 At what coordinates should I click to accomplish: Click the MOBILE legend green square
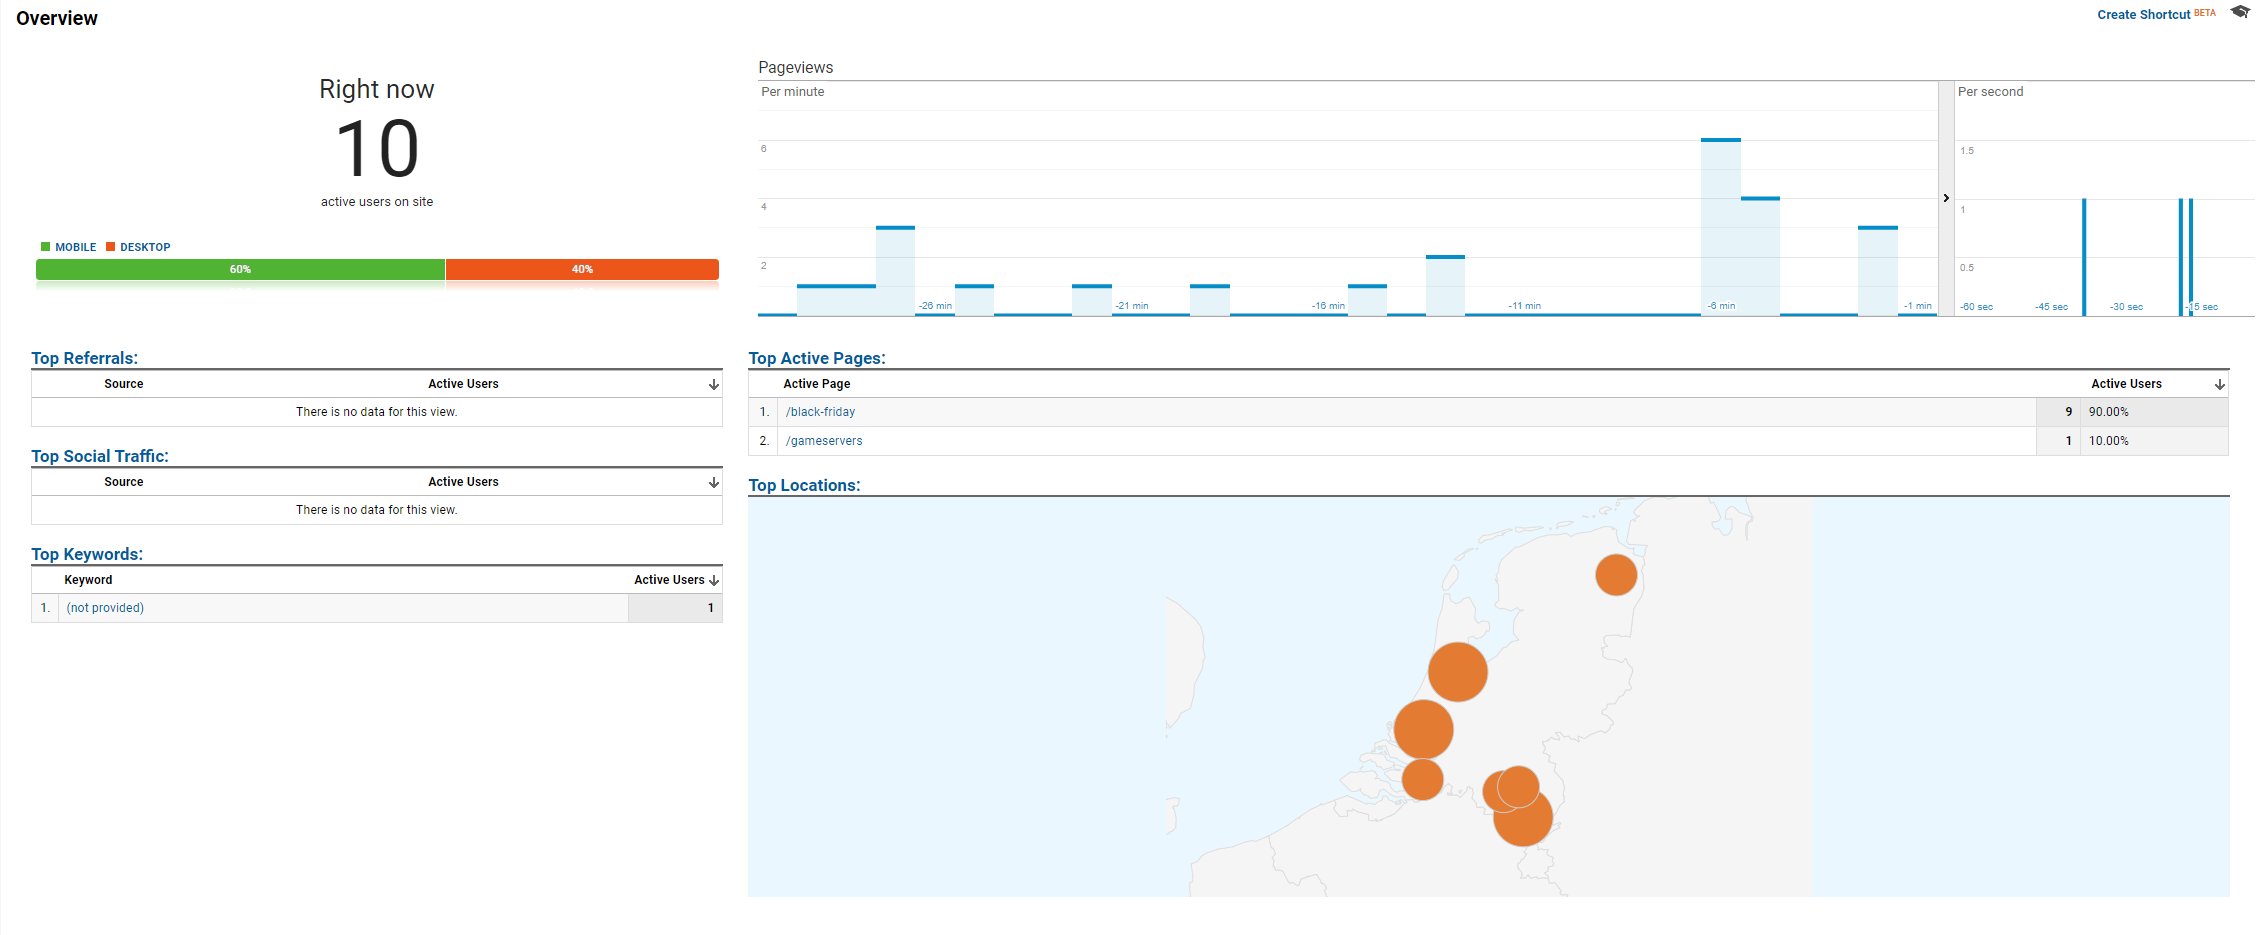[x=45, y=247]
